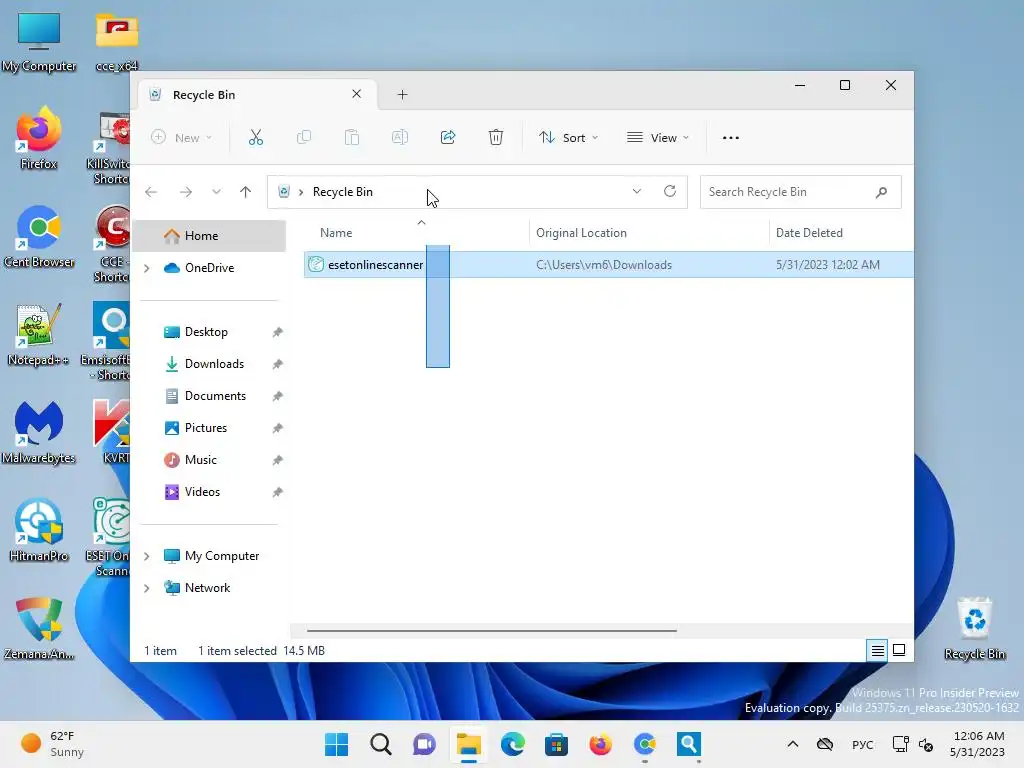Viewport: 1024px width, 768px height.
Task: Open Zemana AntiMalware desktop icon
Action: tap(39, 628)
